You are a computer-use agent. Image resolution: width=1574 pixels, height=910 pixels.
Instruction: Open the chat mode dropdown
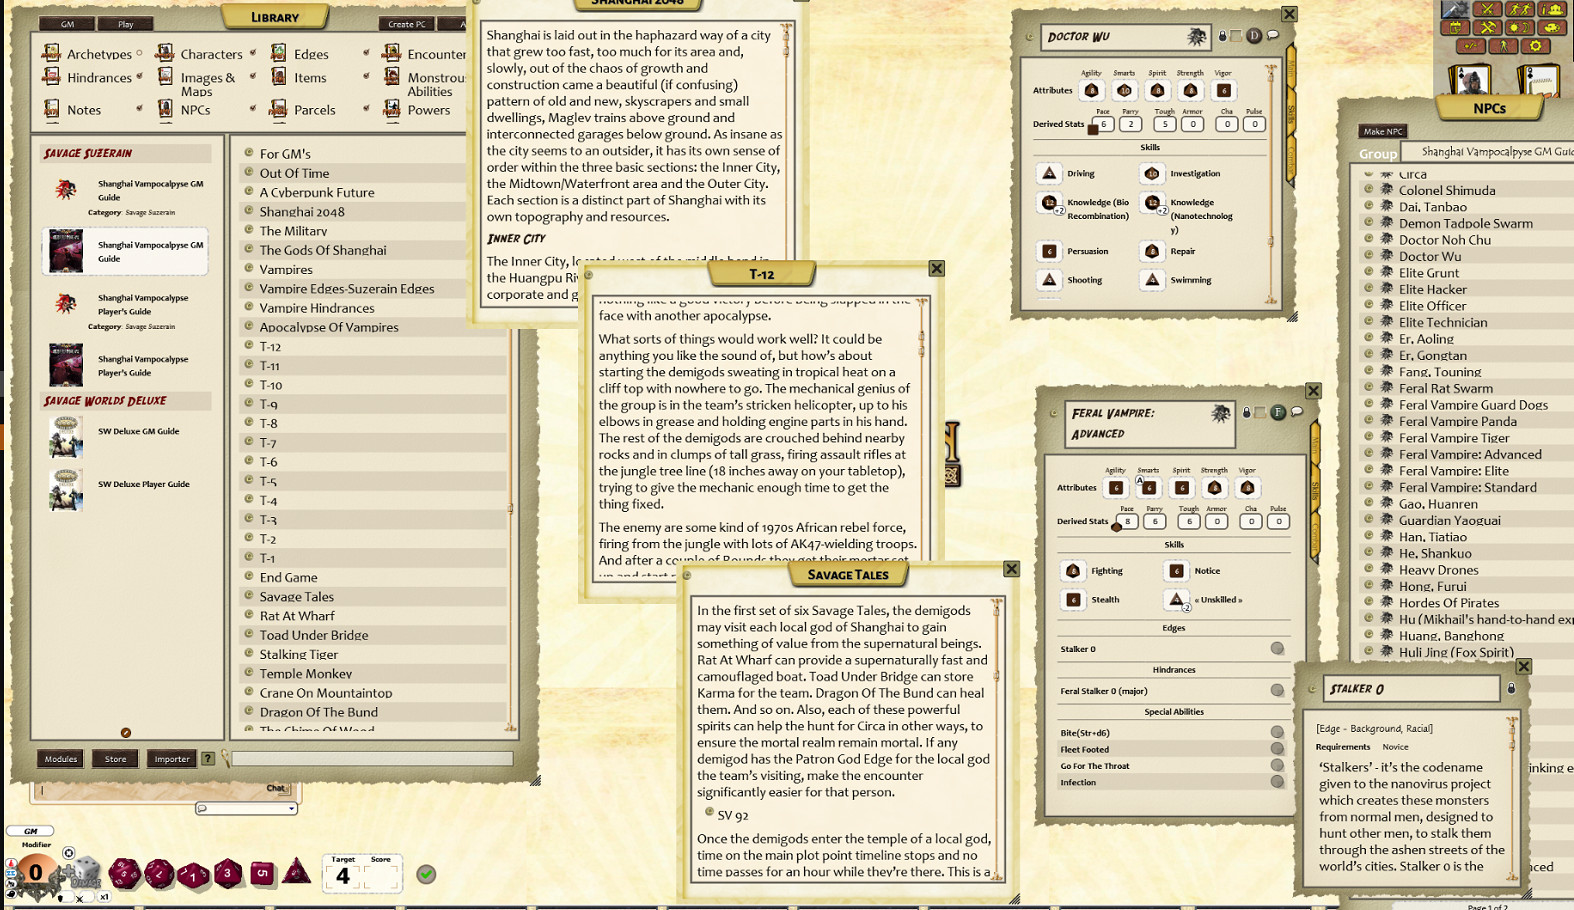[x=246, y=808]
